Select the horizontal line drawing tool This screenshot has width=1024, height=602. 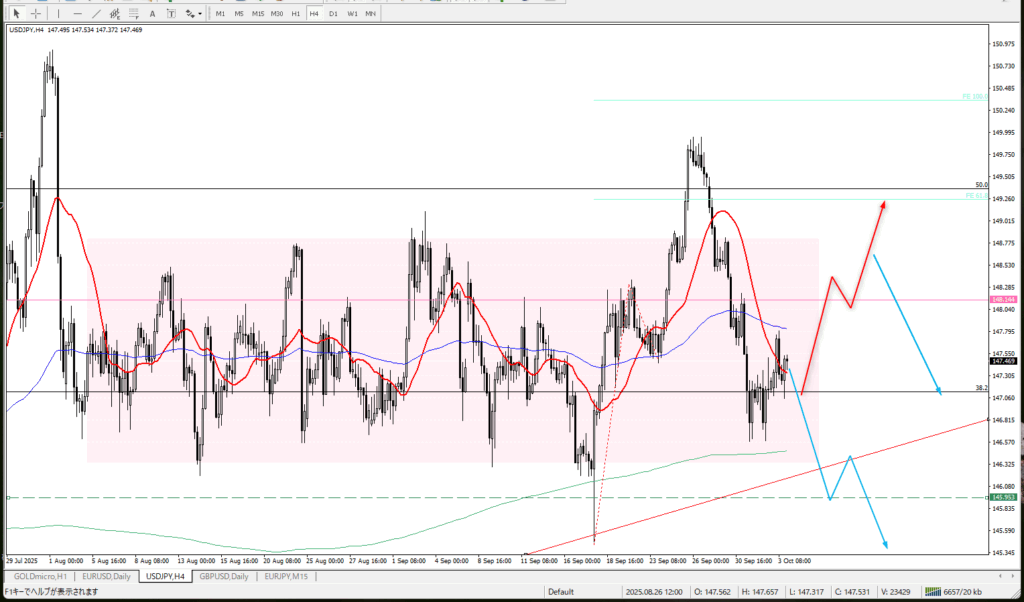pos(77,13)
